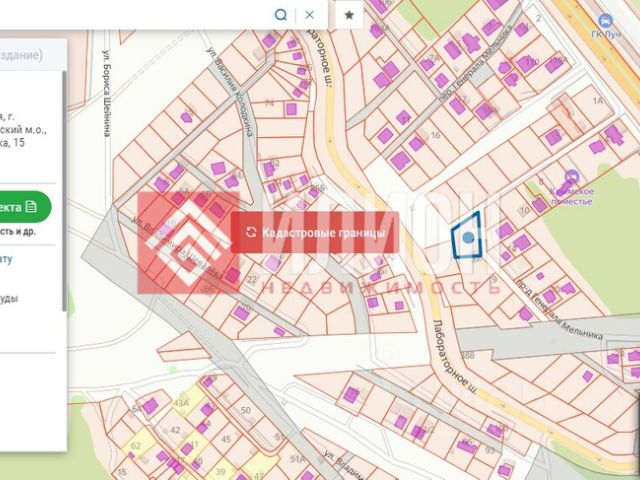The image size is (640, 480).
Task: Click the Крымское поместье place marker
Action: coord(572,178)
